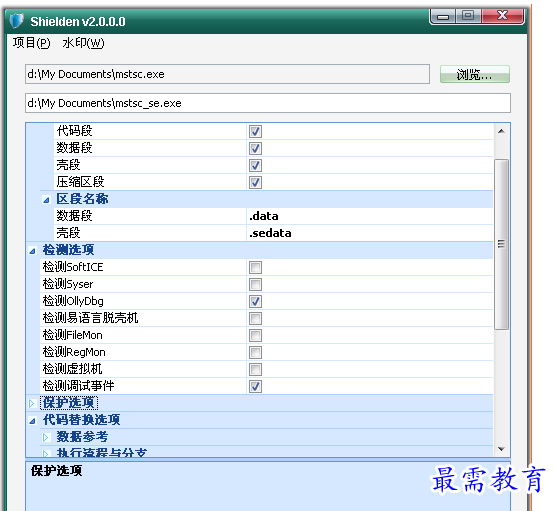
Task: Expand the 数据参考 subgroup
Action: [46, 437]
